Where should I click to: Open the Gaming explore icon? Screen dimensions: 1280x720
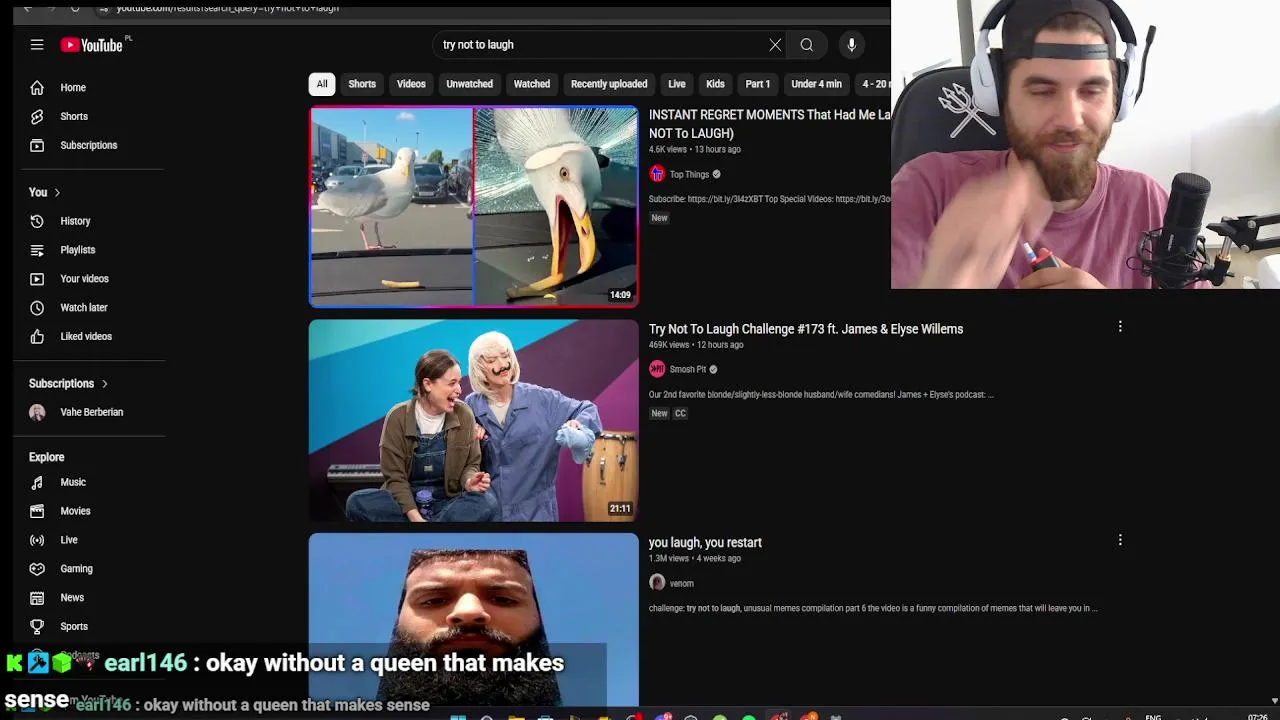(37, 569)
